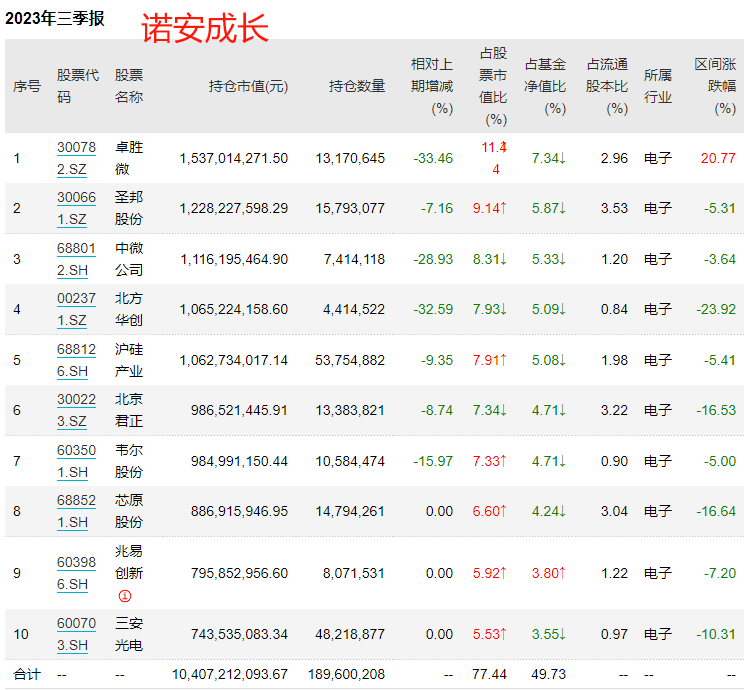Click holding value 984,991,150.44
744x690 pixels.
[x=239, y=461]
